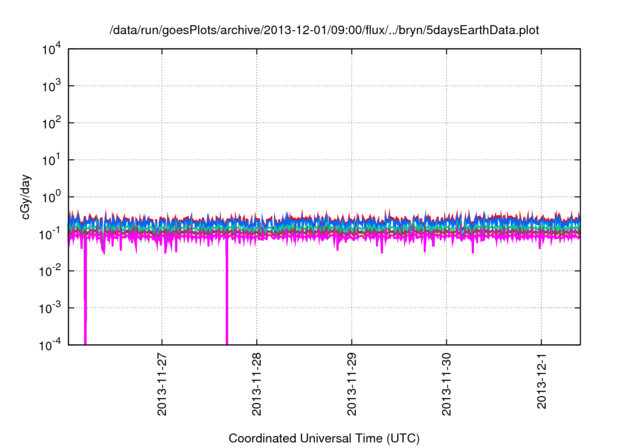Click the plot file path title
The image size is (640, 448).
coord(324,30)
